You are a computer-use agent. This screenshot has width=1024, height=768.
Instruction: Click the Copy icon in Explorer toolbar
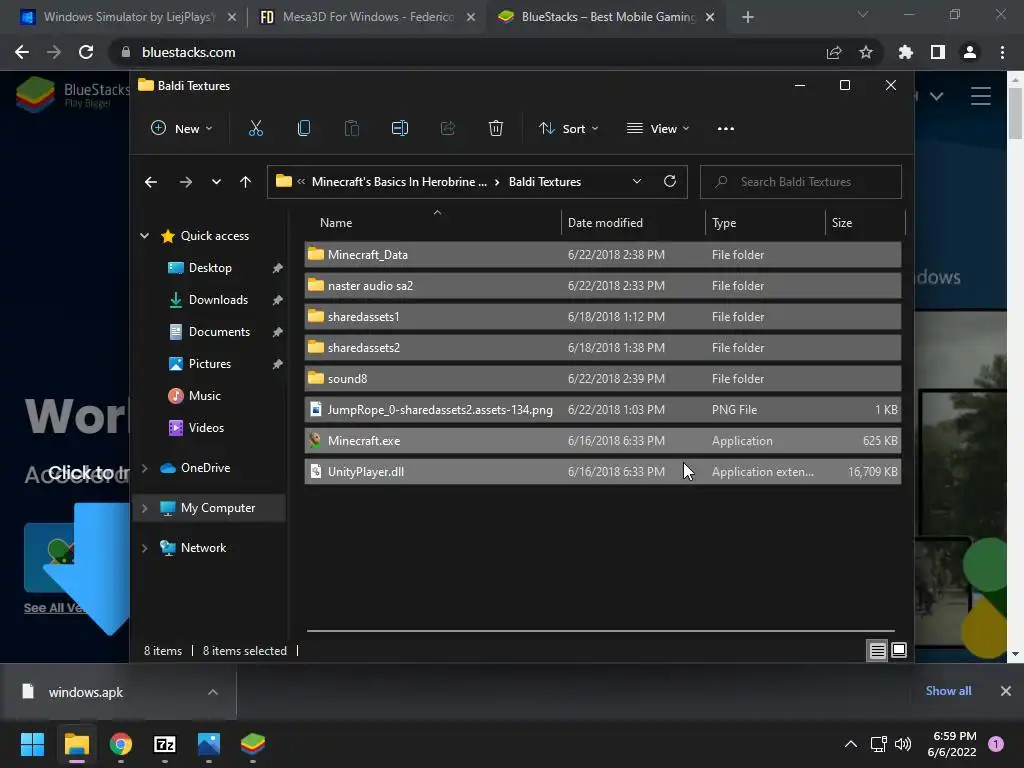click(x=304, y=129)
